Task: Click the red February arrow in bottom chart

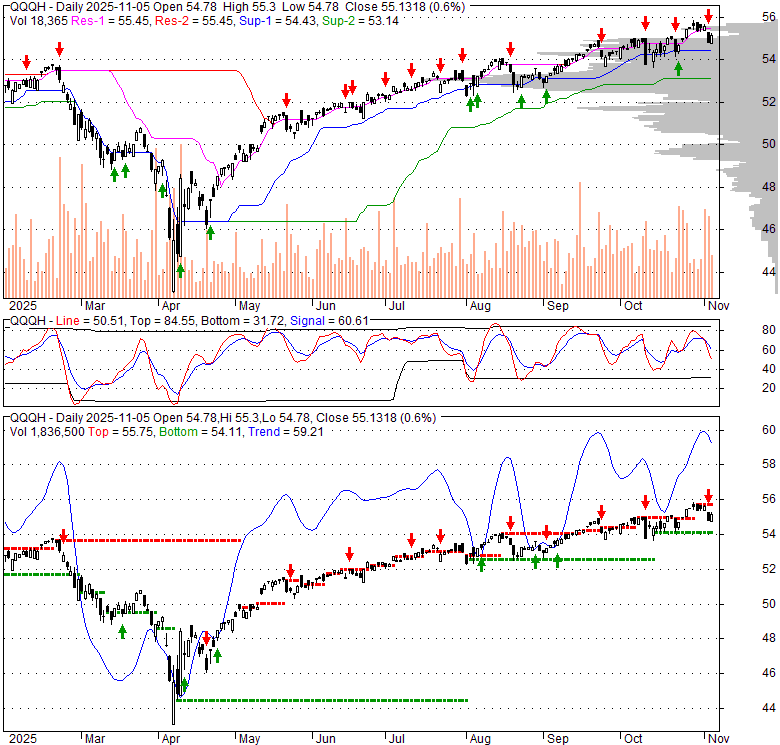Action: point(63,538)
